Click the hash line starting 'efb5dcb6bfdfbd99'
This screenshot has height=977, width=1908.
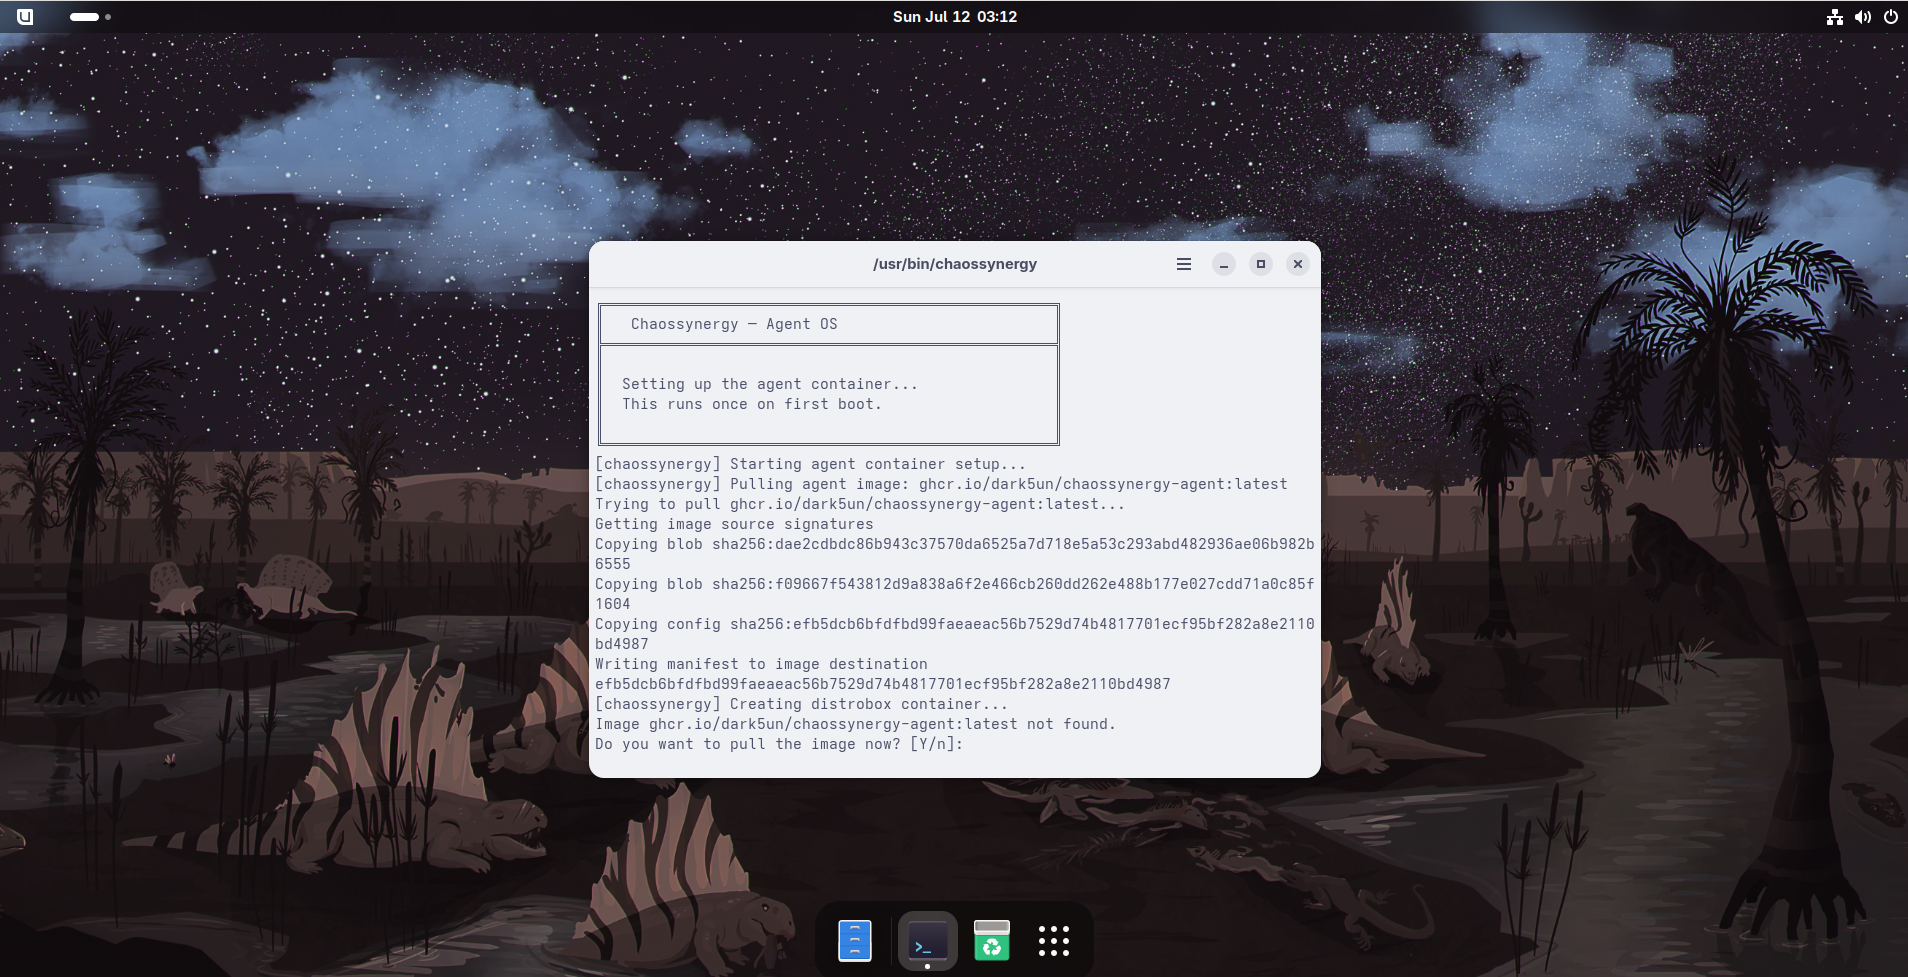tap(883, 684)
